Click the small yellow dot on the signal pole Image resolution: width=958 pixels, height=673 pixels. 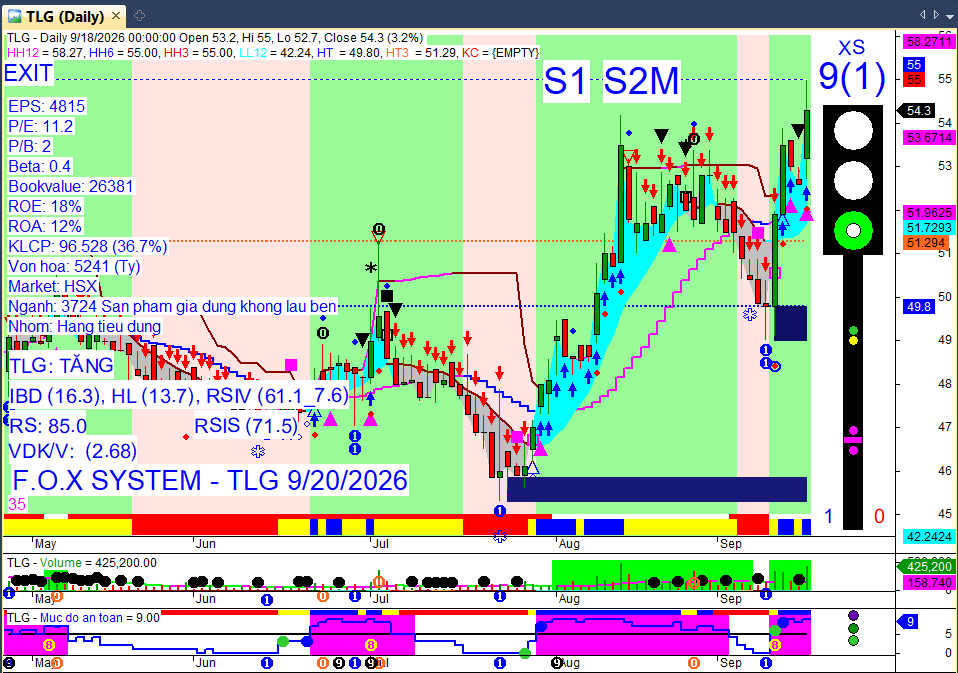coord(854,341)
